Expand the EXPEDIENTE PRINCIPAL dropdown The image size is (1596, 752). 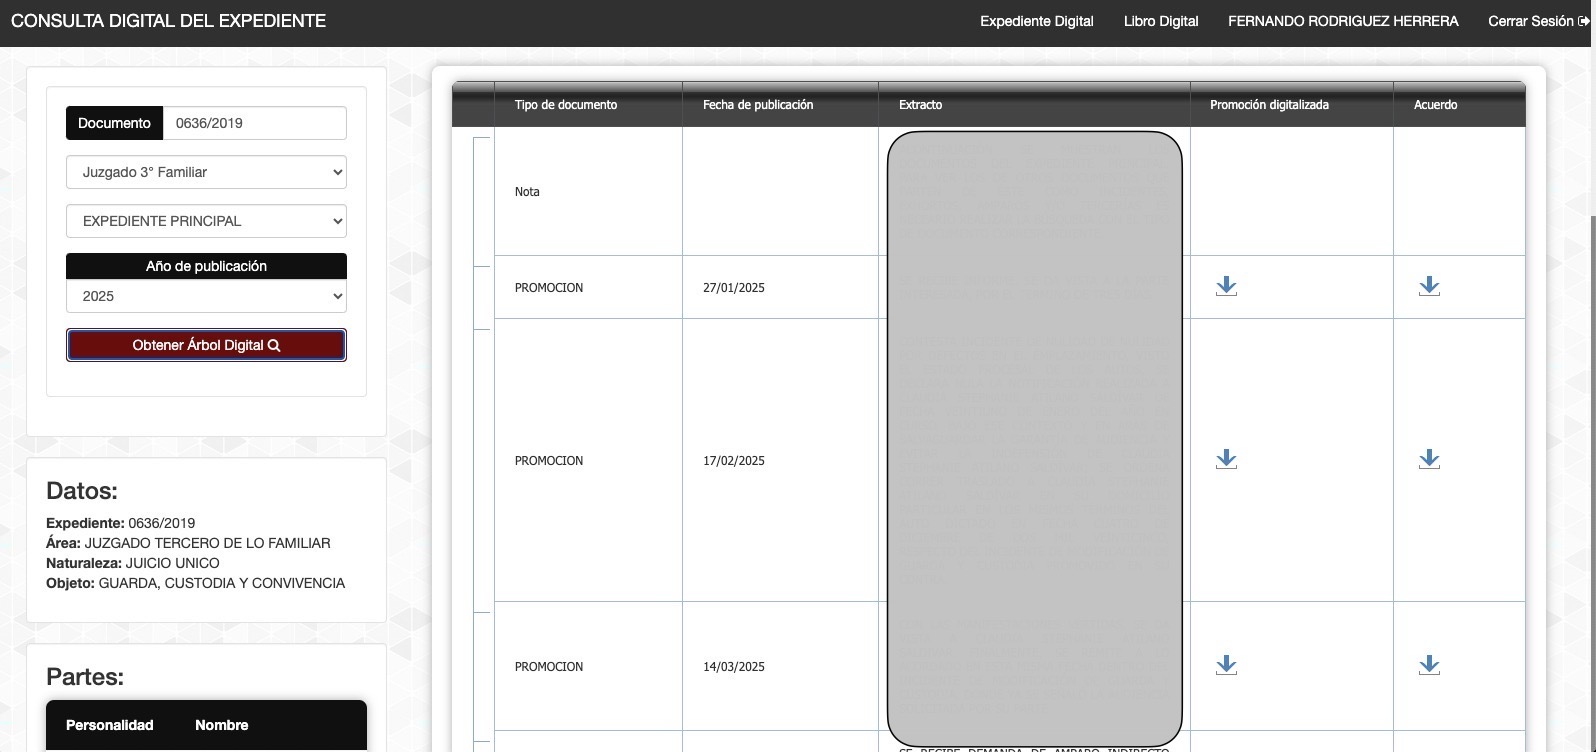[x=206, y=221]
